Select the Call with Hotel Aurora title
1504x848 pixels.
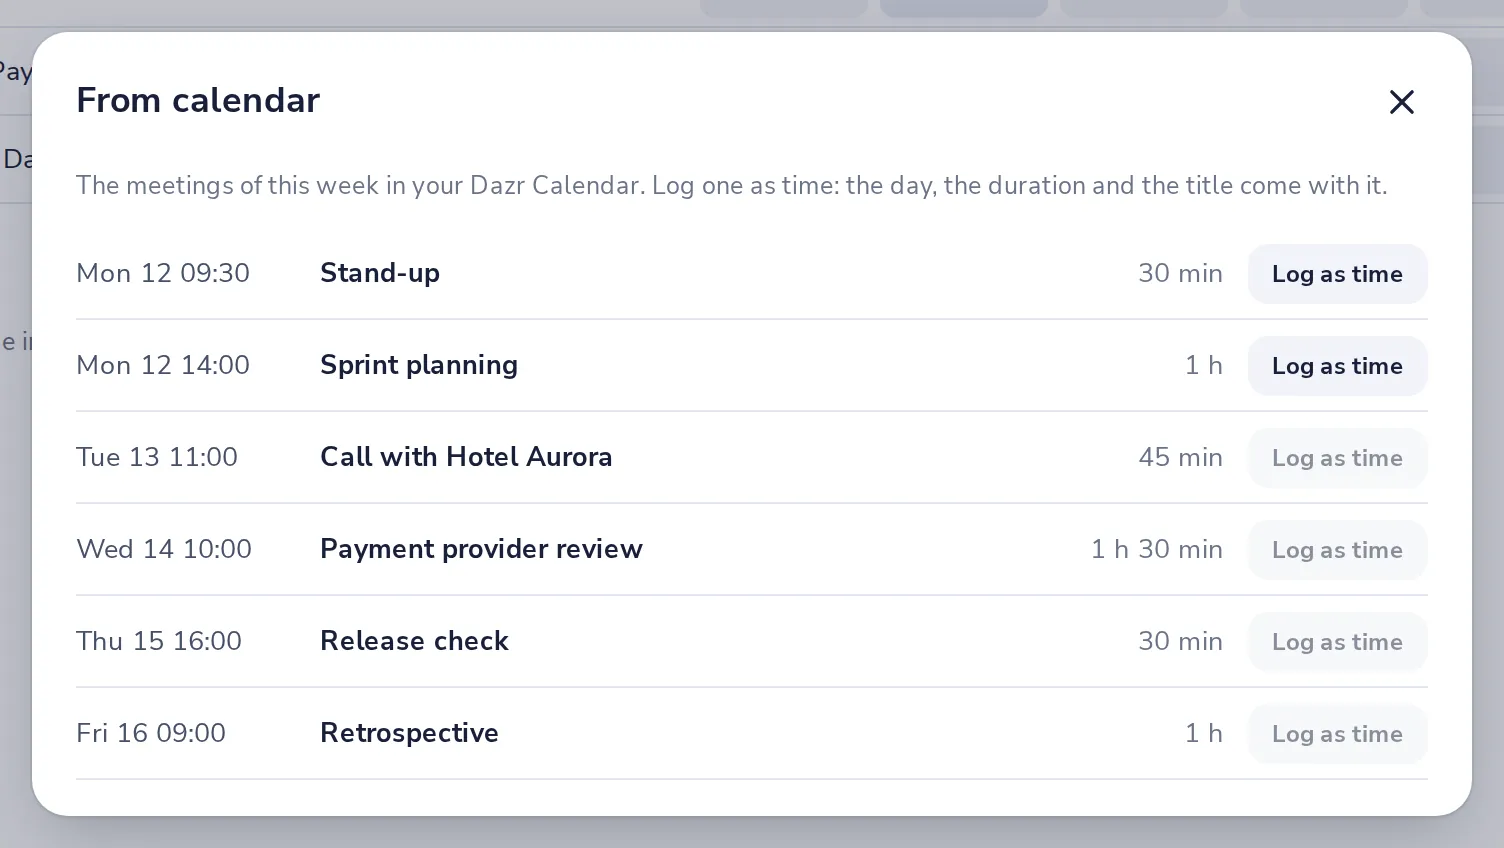(466, 457)
